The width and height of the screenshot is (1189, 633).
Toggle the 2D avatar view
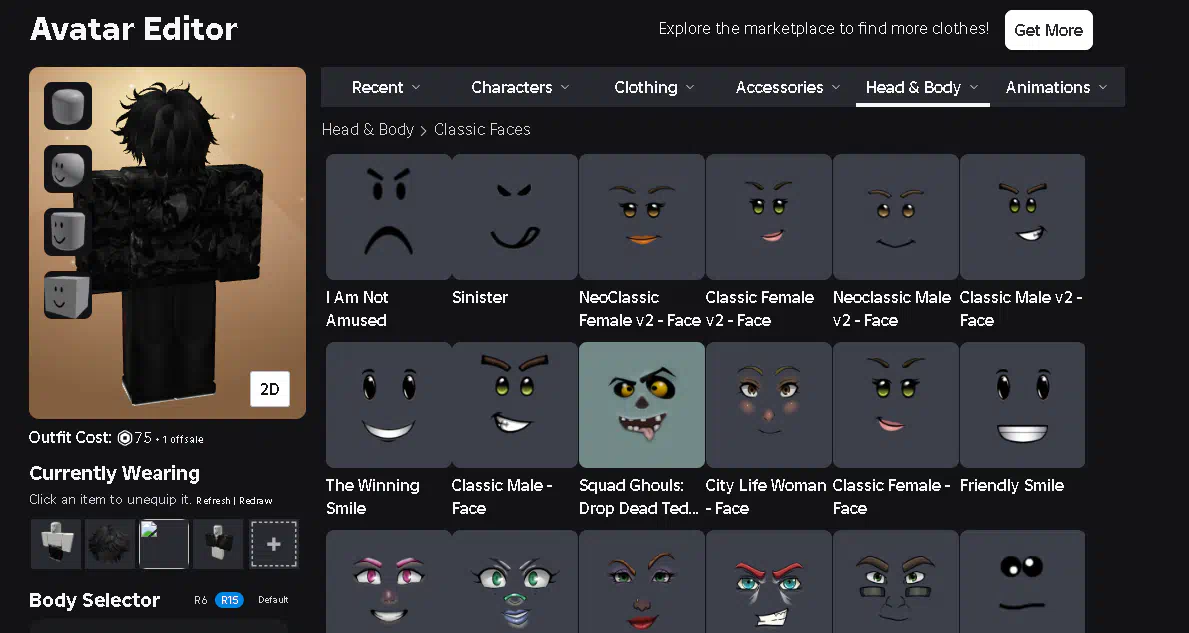pyautogui.click(x=270, y=389)
